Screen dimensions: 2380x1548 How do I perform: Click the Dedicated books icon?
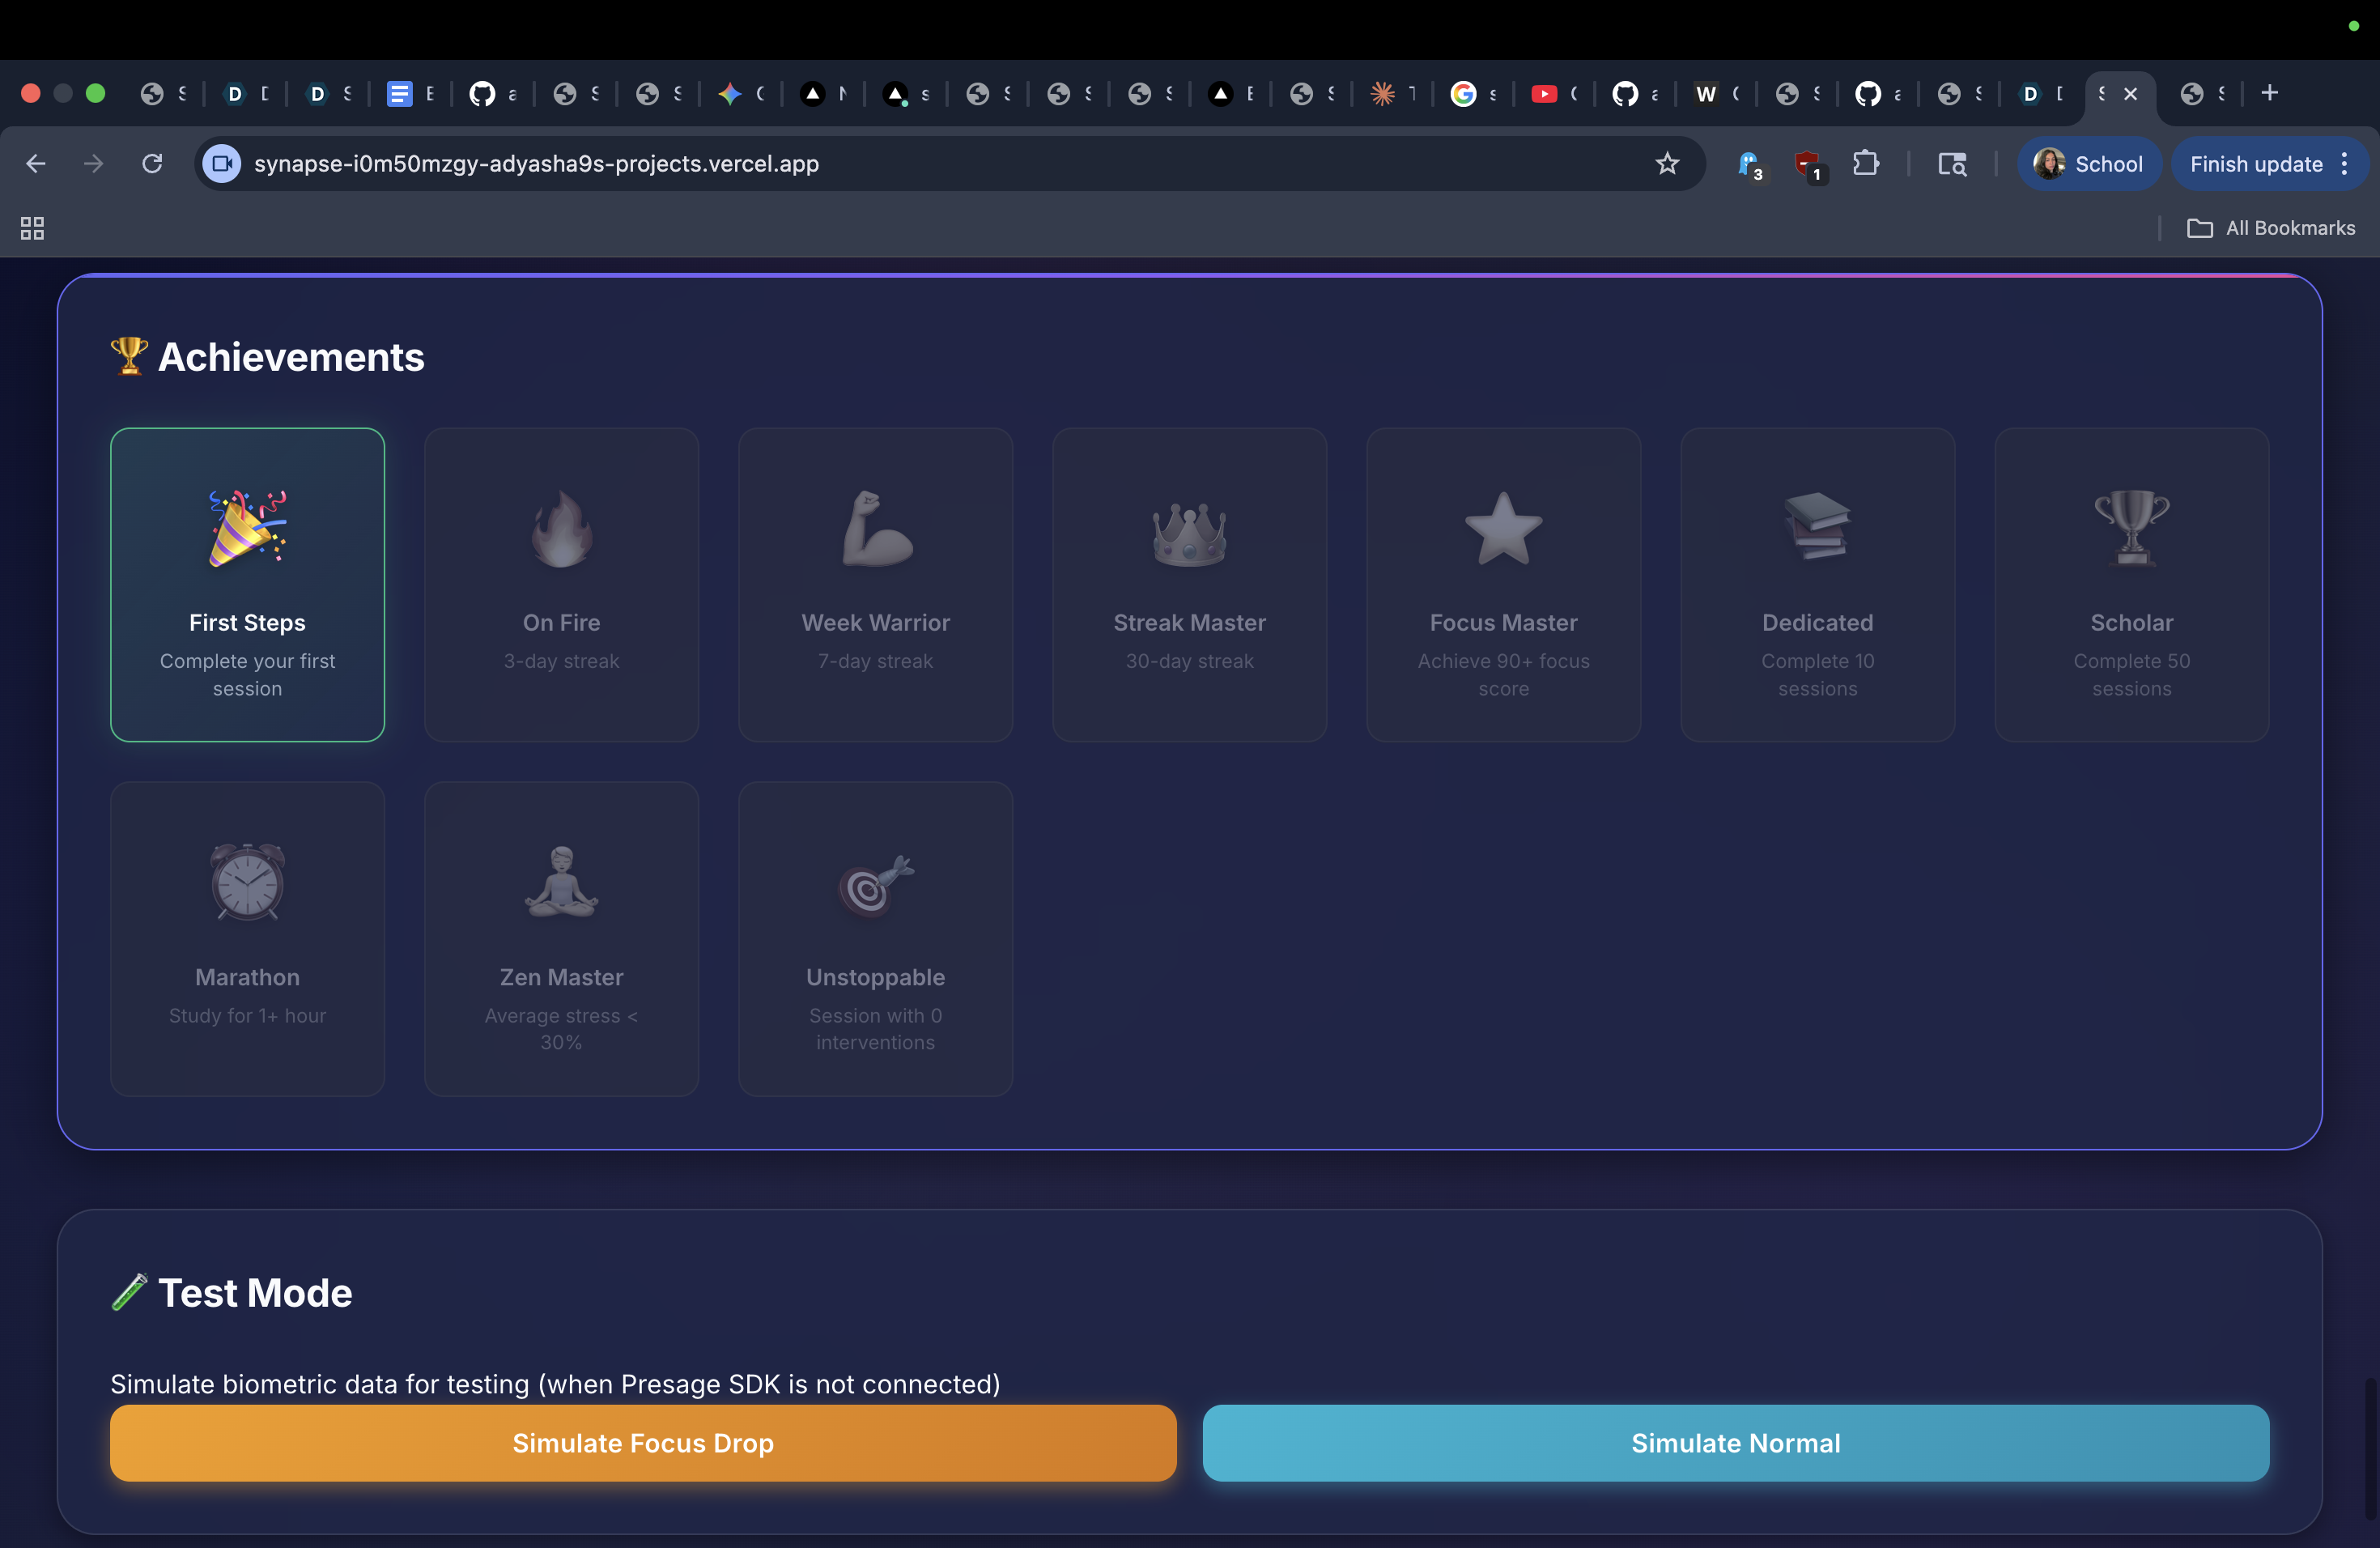coord(1817,526)
